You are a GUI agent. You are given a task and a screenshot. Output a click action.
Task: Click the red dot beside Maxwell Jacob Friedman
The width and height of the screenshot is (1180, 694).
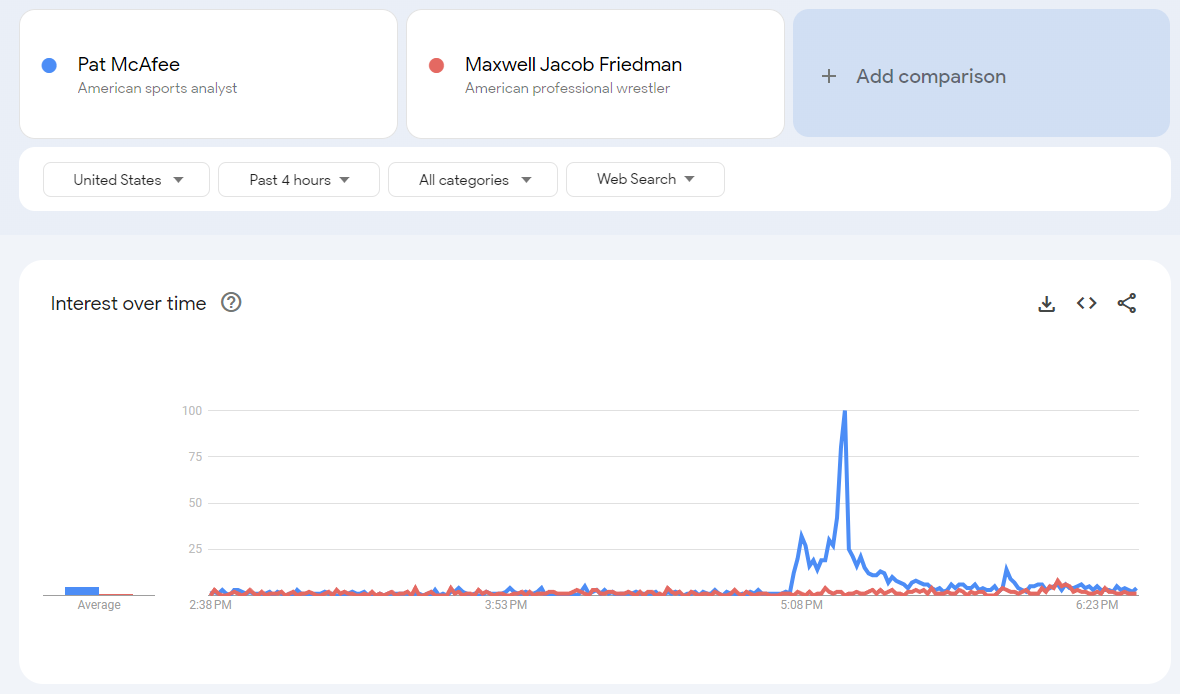point(436,66)
